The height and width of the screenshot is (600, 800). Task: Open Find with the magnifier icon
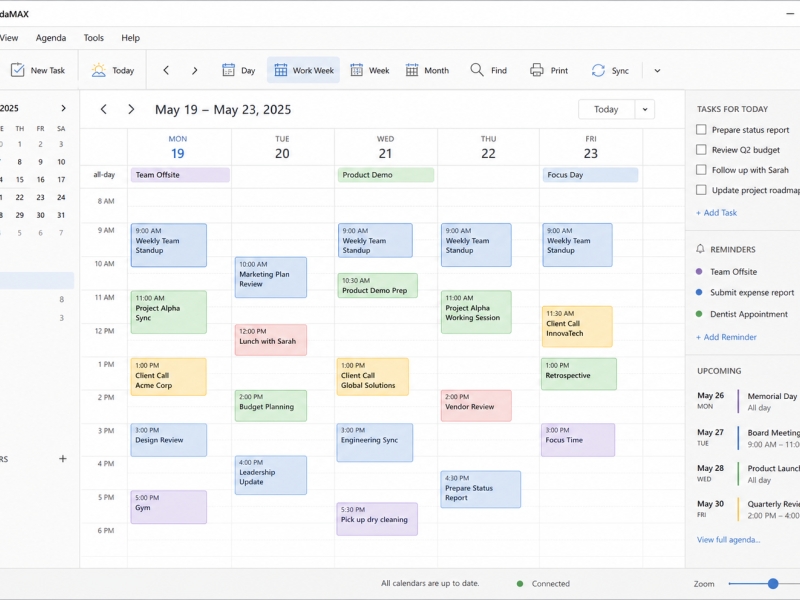[477, 70]
